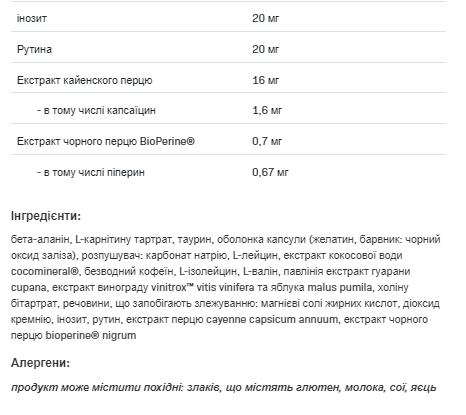Click vinitrox™ in the ingredients paragraph
This screenshot has height=415, width=466.
pos(172,287)
